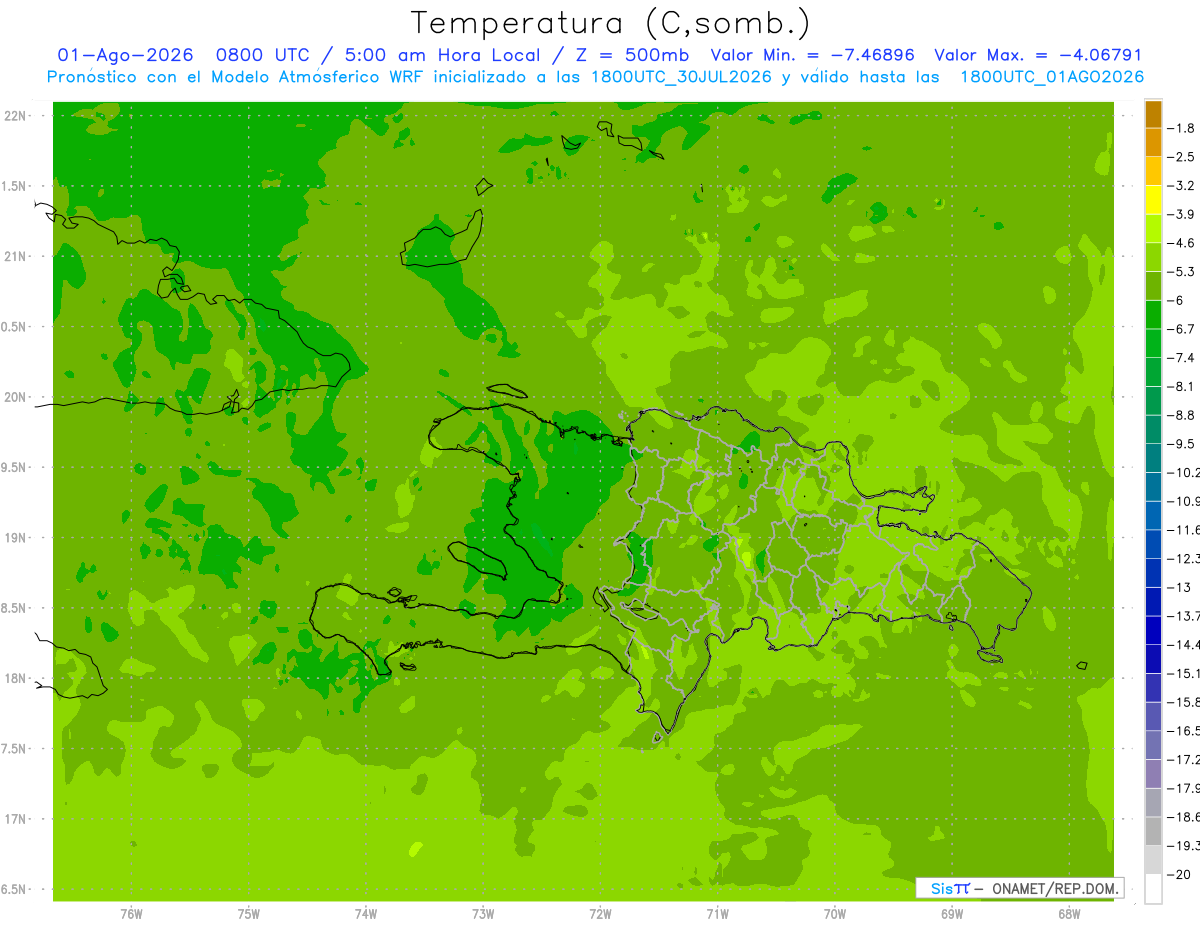Click the bright yellow colorbar swatch
This screenshot has width=1200, height=927.
tap(1153, 200)
